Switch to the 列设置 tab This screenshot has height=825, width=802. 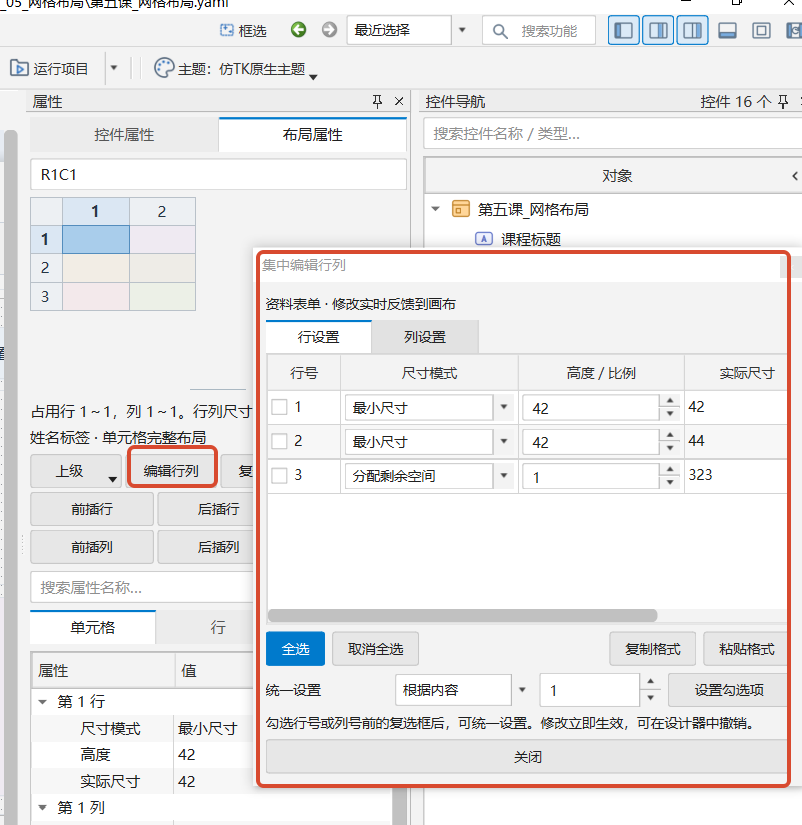(x=425, y=337)
